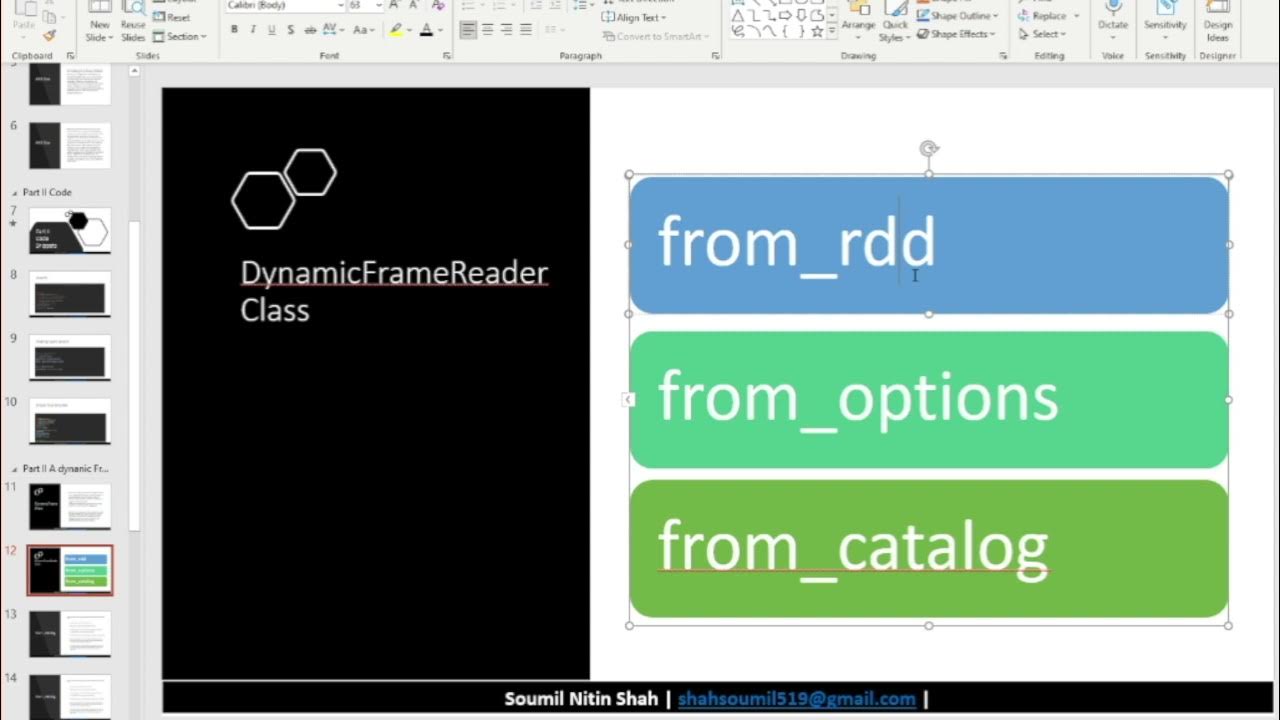Align text left
The width and height of the screenshot is (1280, 720).
(468, 30)
